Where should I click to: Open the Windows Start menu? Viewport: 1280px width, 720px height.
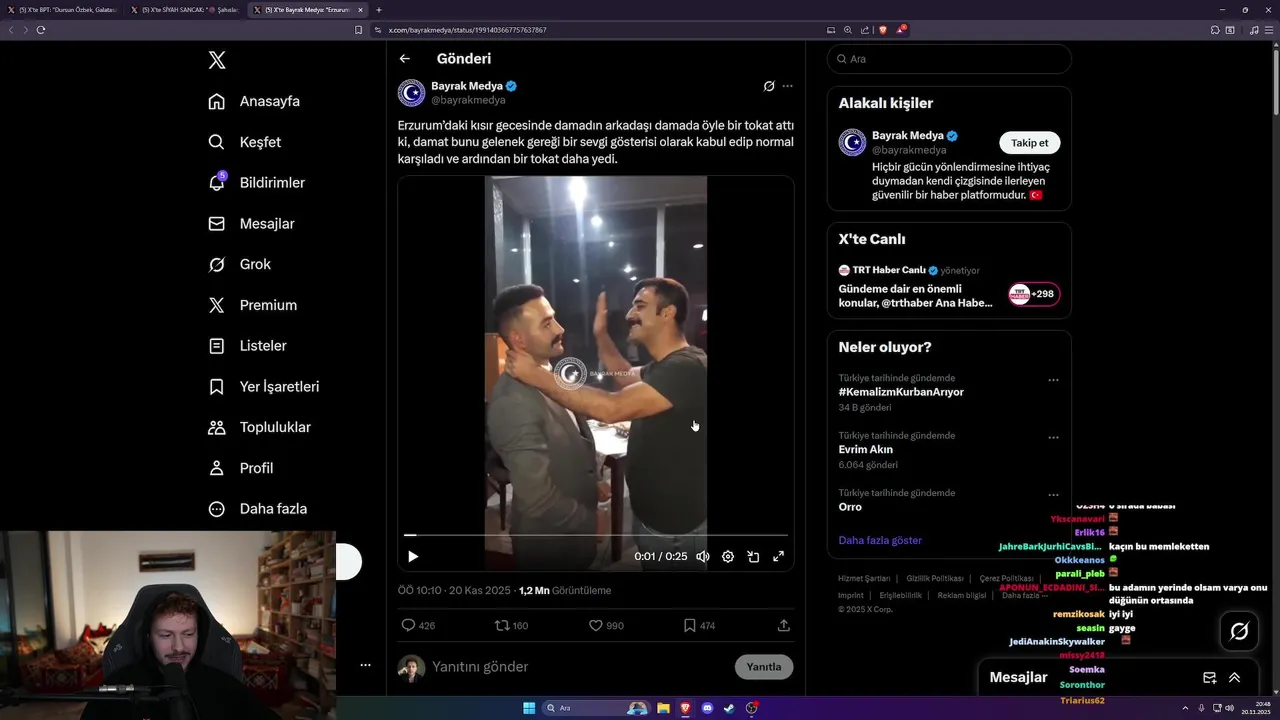click(529, 708)
